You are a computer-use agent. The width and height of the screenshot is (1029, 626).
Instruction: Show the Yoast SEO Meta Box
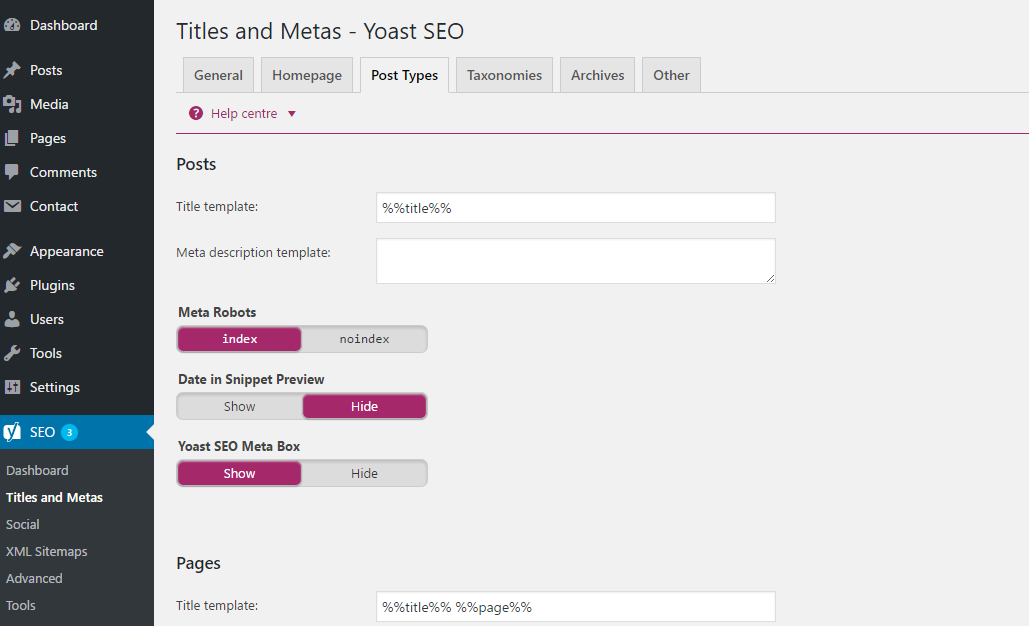240,474
